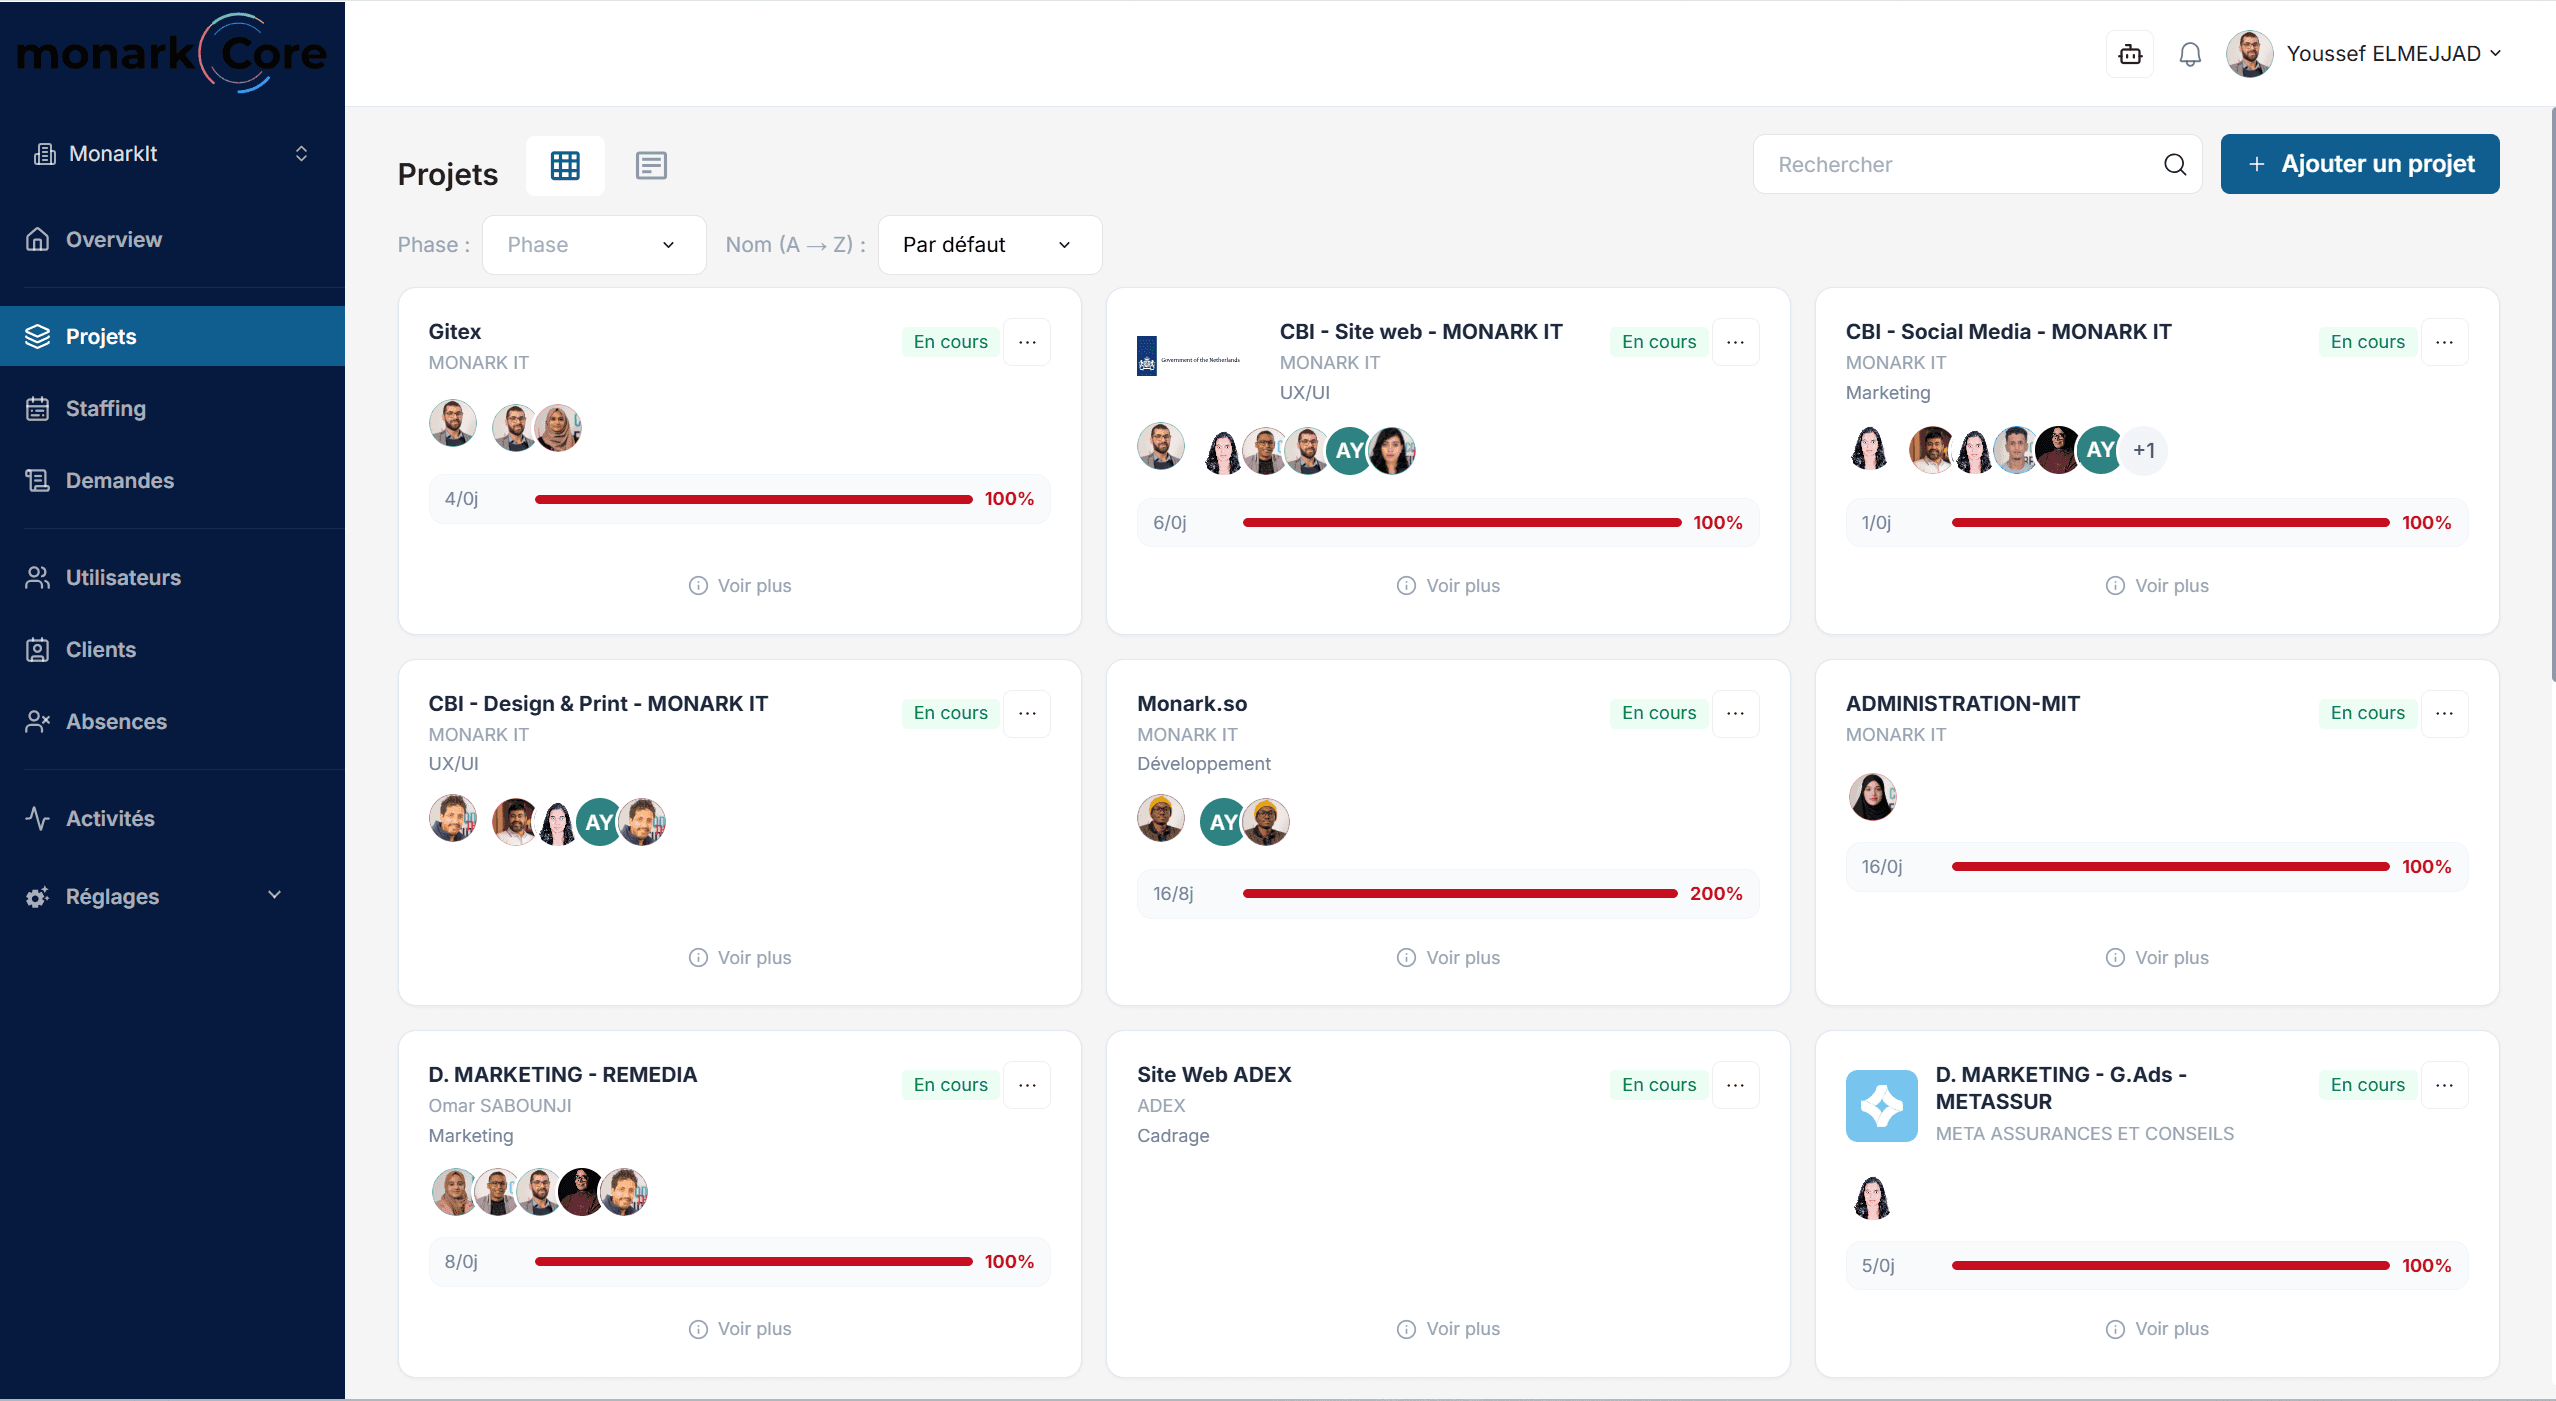The image size is (2556, 1401).
Task: Click Voir plus on CBI - Social Media card
Action: point(2157,586)
